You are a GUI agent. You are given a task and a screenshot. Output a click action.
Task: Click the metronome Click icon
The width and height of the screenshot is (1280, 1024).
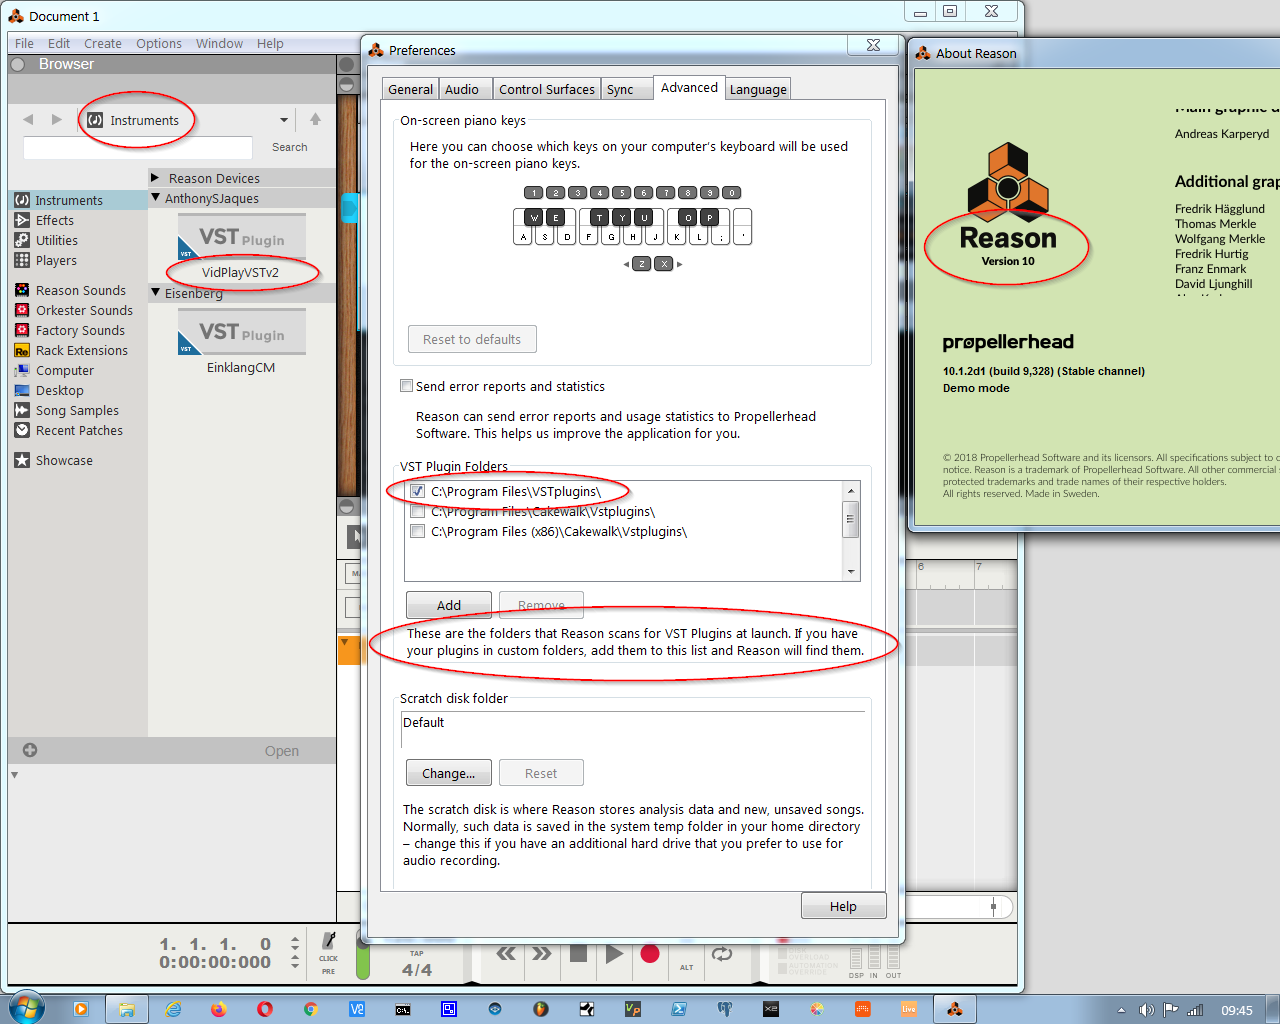click(x=328, y=941)
